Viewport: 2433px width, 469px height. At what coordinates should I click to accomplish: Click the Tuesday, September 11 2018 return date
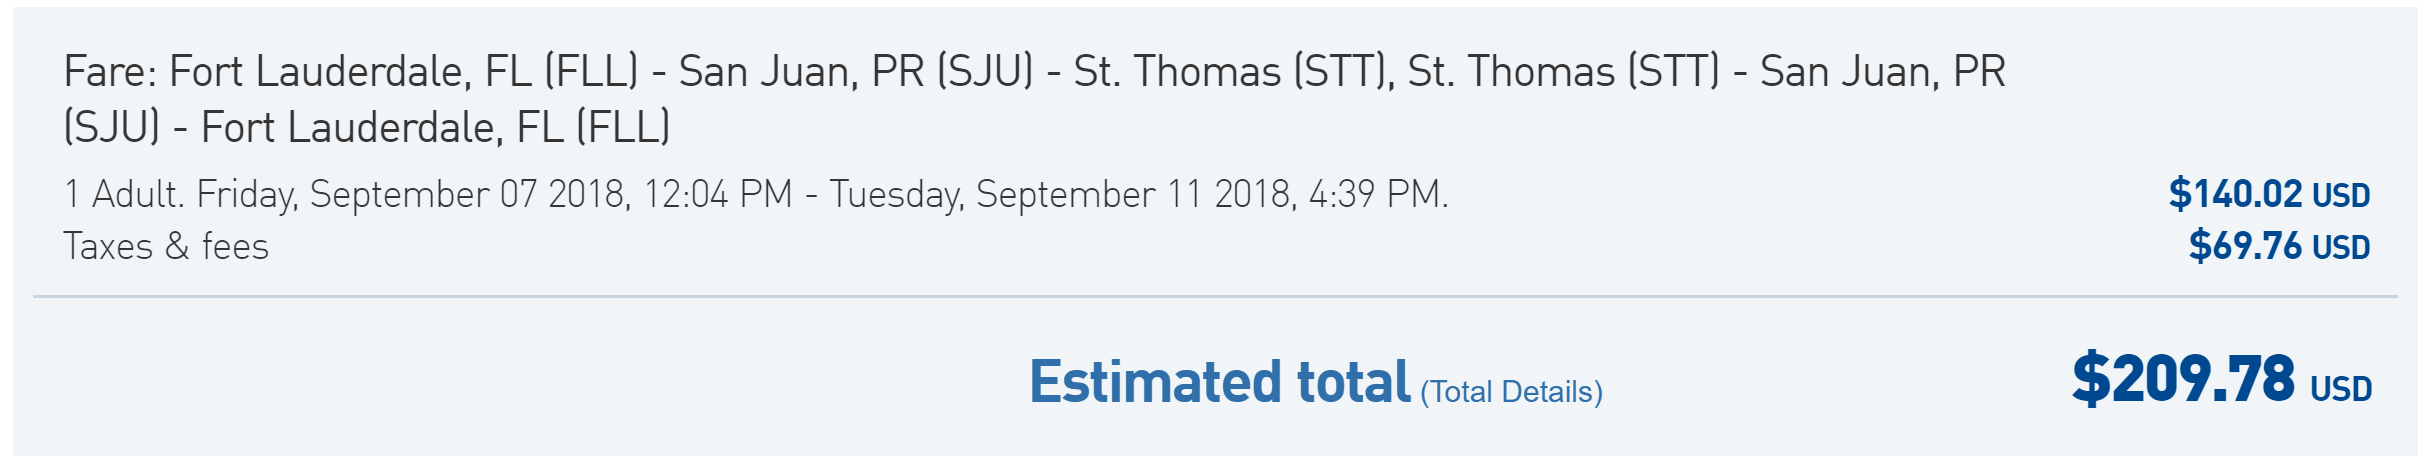point(1062,194)
